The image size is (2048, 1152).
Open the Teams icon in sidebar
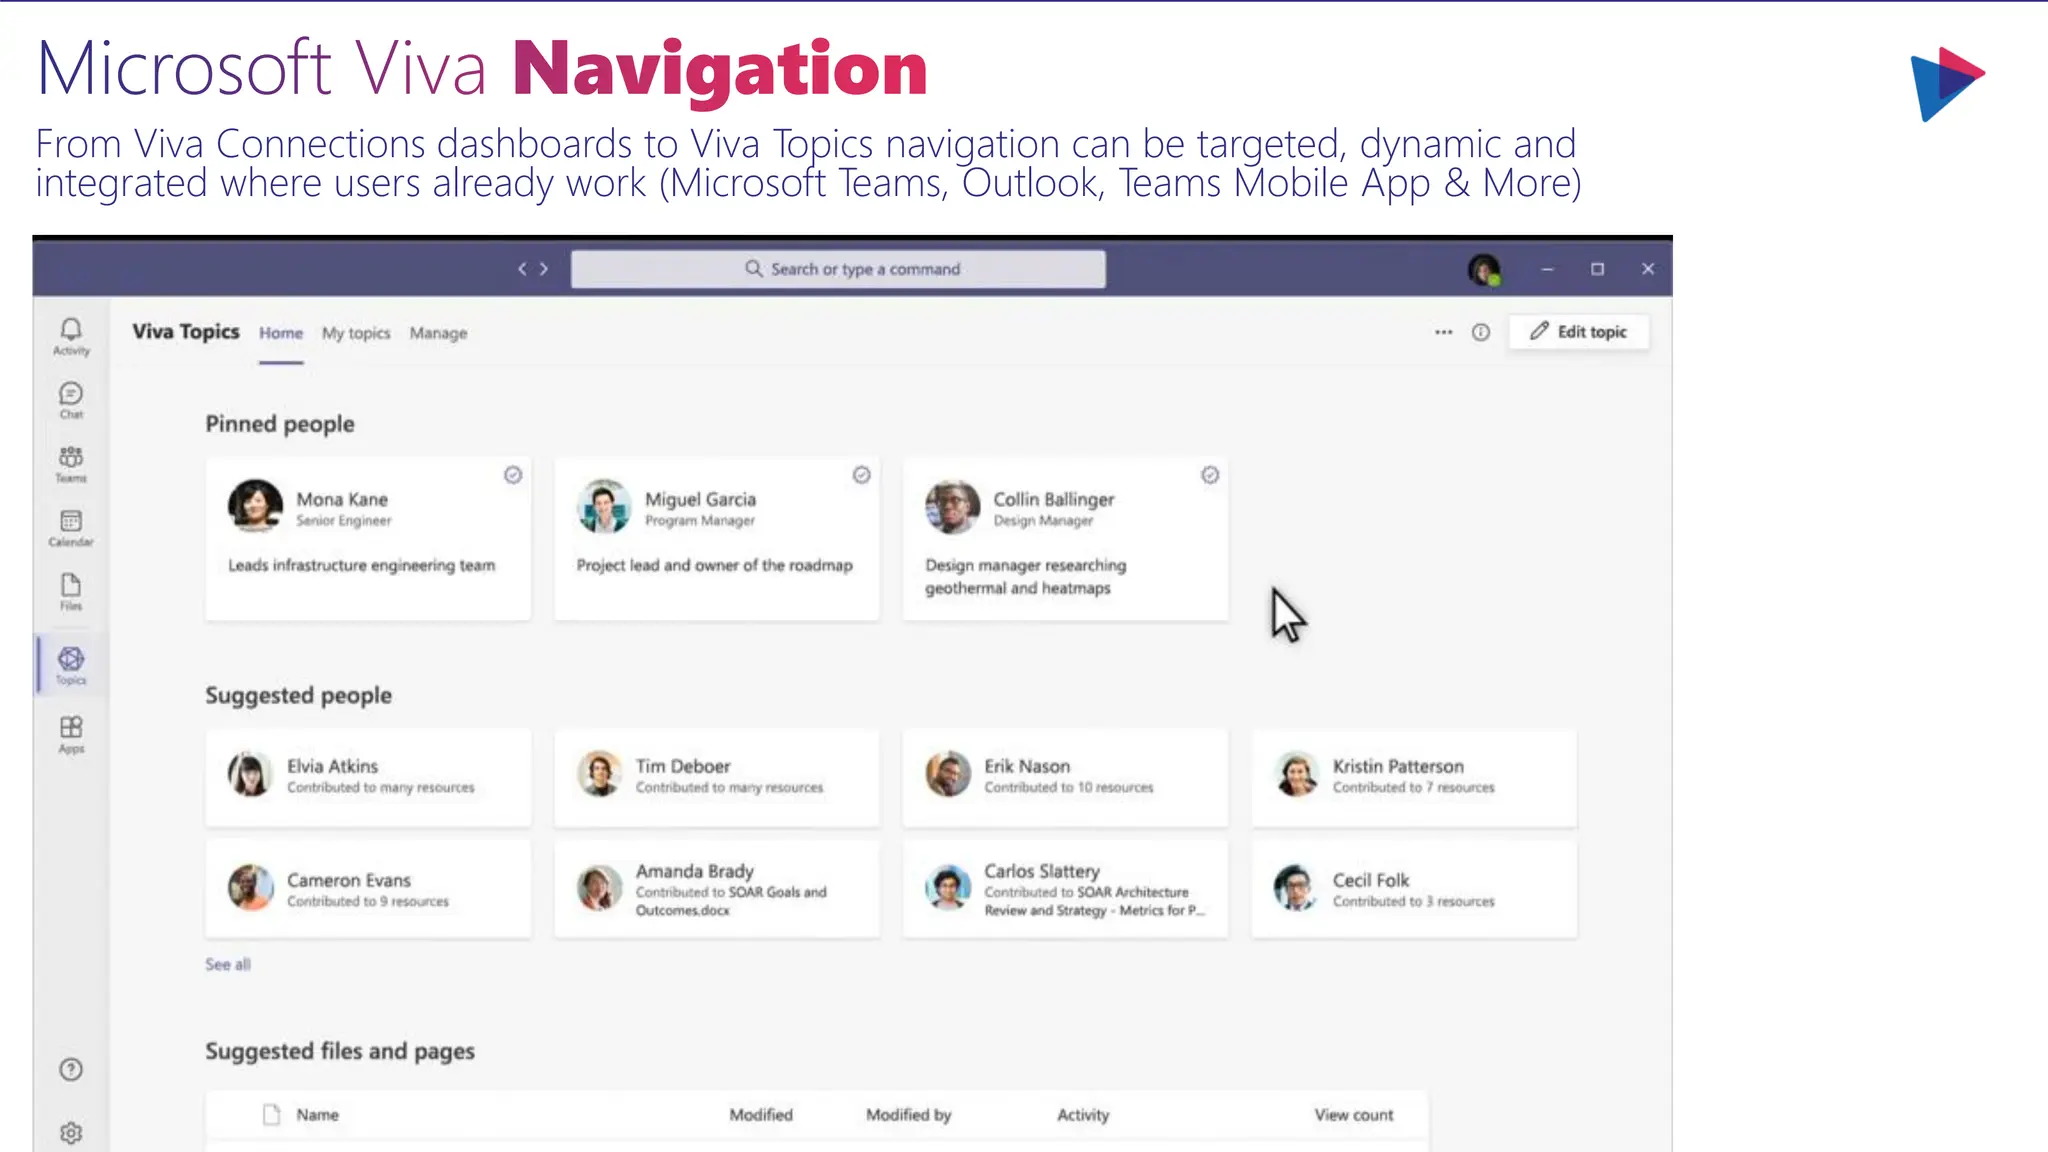[71, 464]
